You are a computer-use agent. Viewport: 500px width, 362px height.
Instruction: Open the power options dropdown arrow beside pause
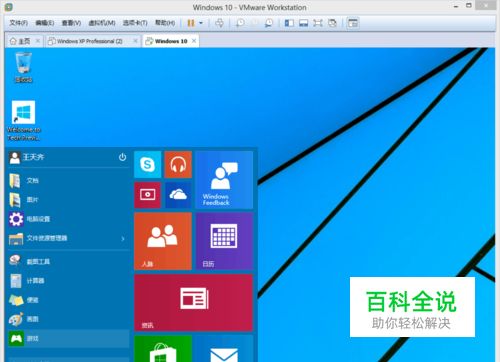201,23
